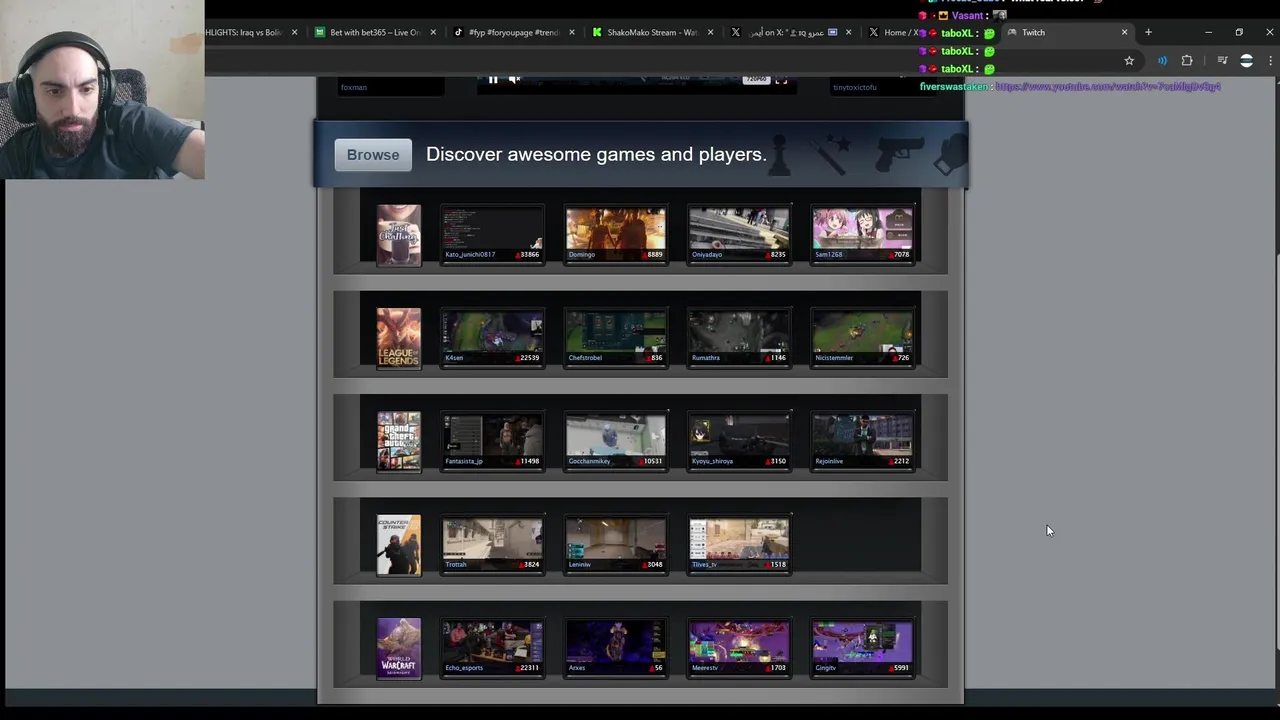This screenshot has width=1280, height=720.
Task: Open Tiives_tv's stream thumbnail
Action: click(x=739, y=545)
